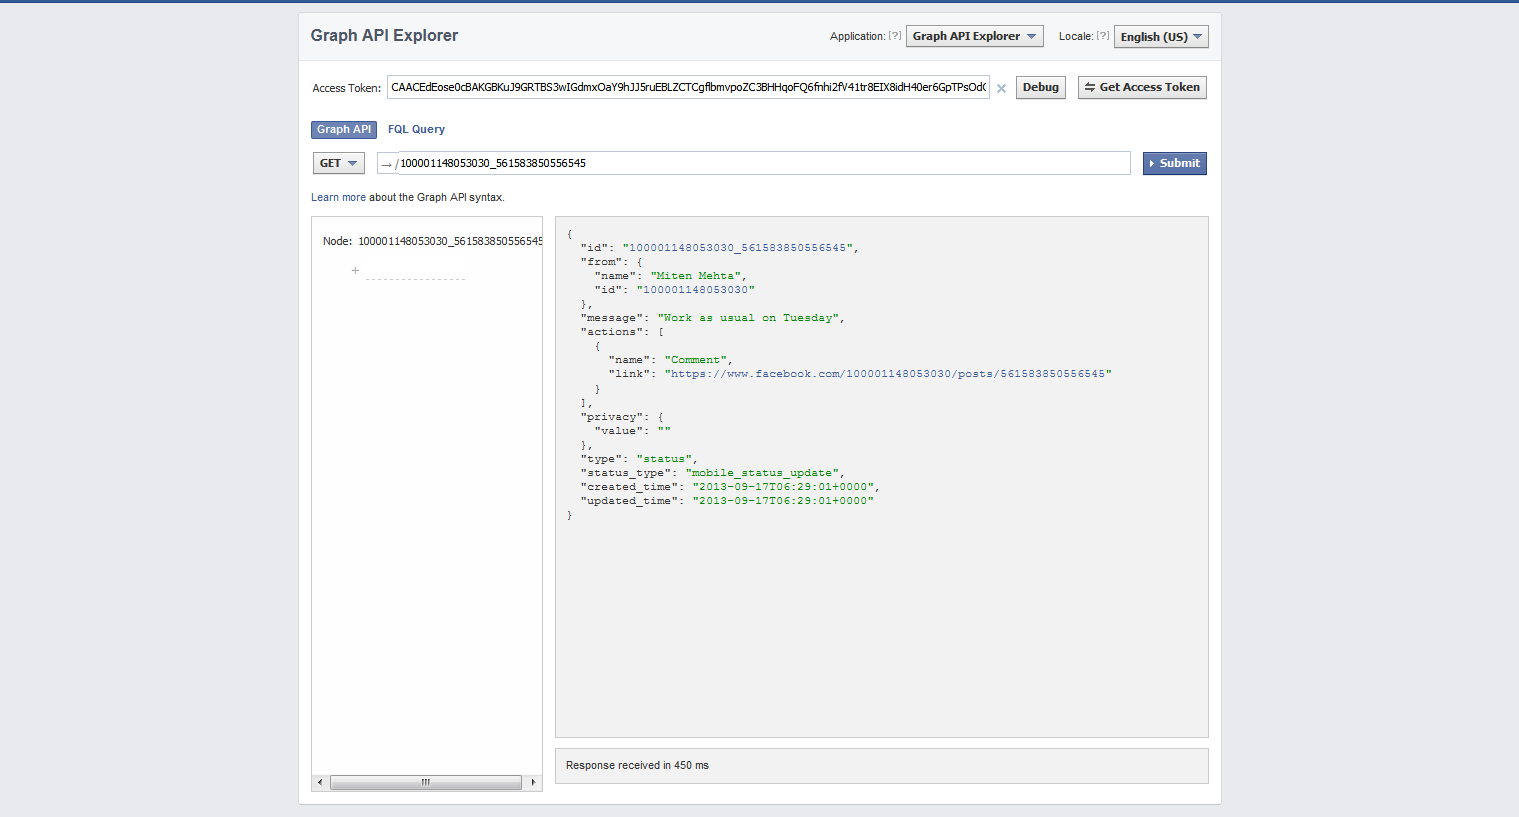Screen dimensions: 1519x817
Task: Submit the Graph API query
Action: [x=1175, y=163]
